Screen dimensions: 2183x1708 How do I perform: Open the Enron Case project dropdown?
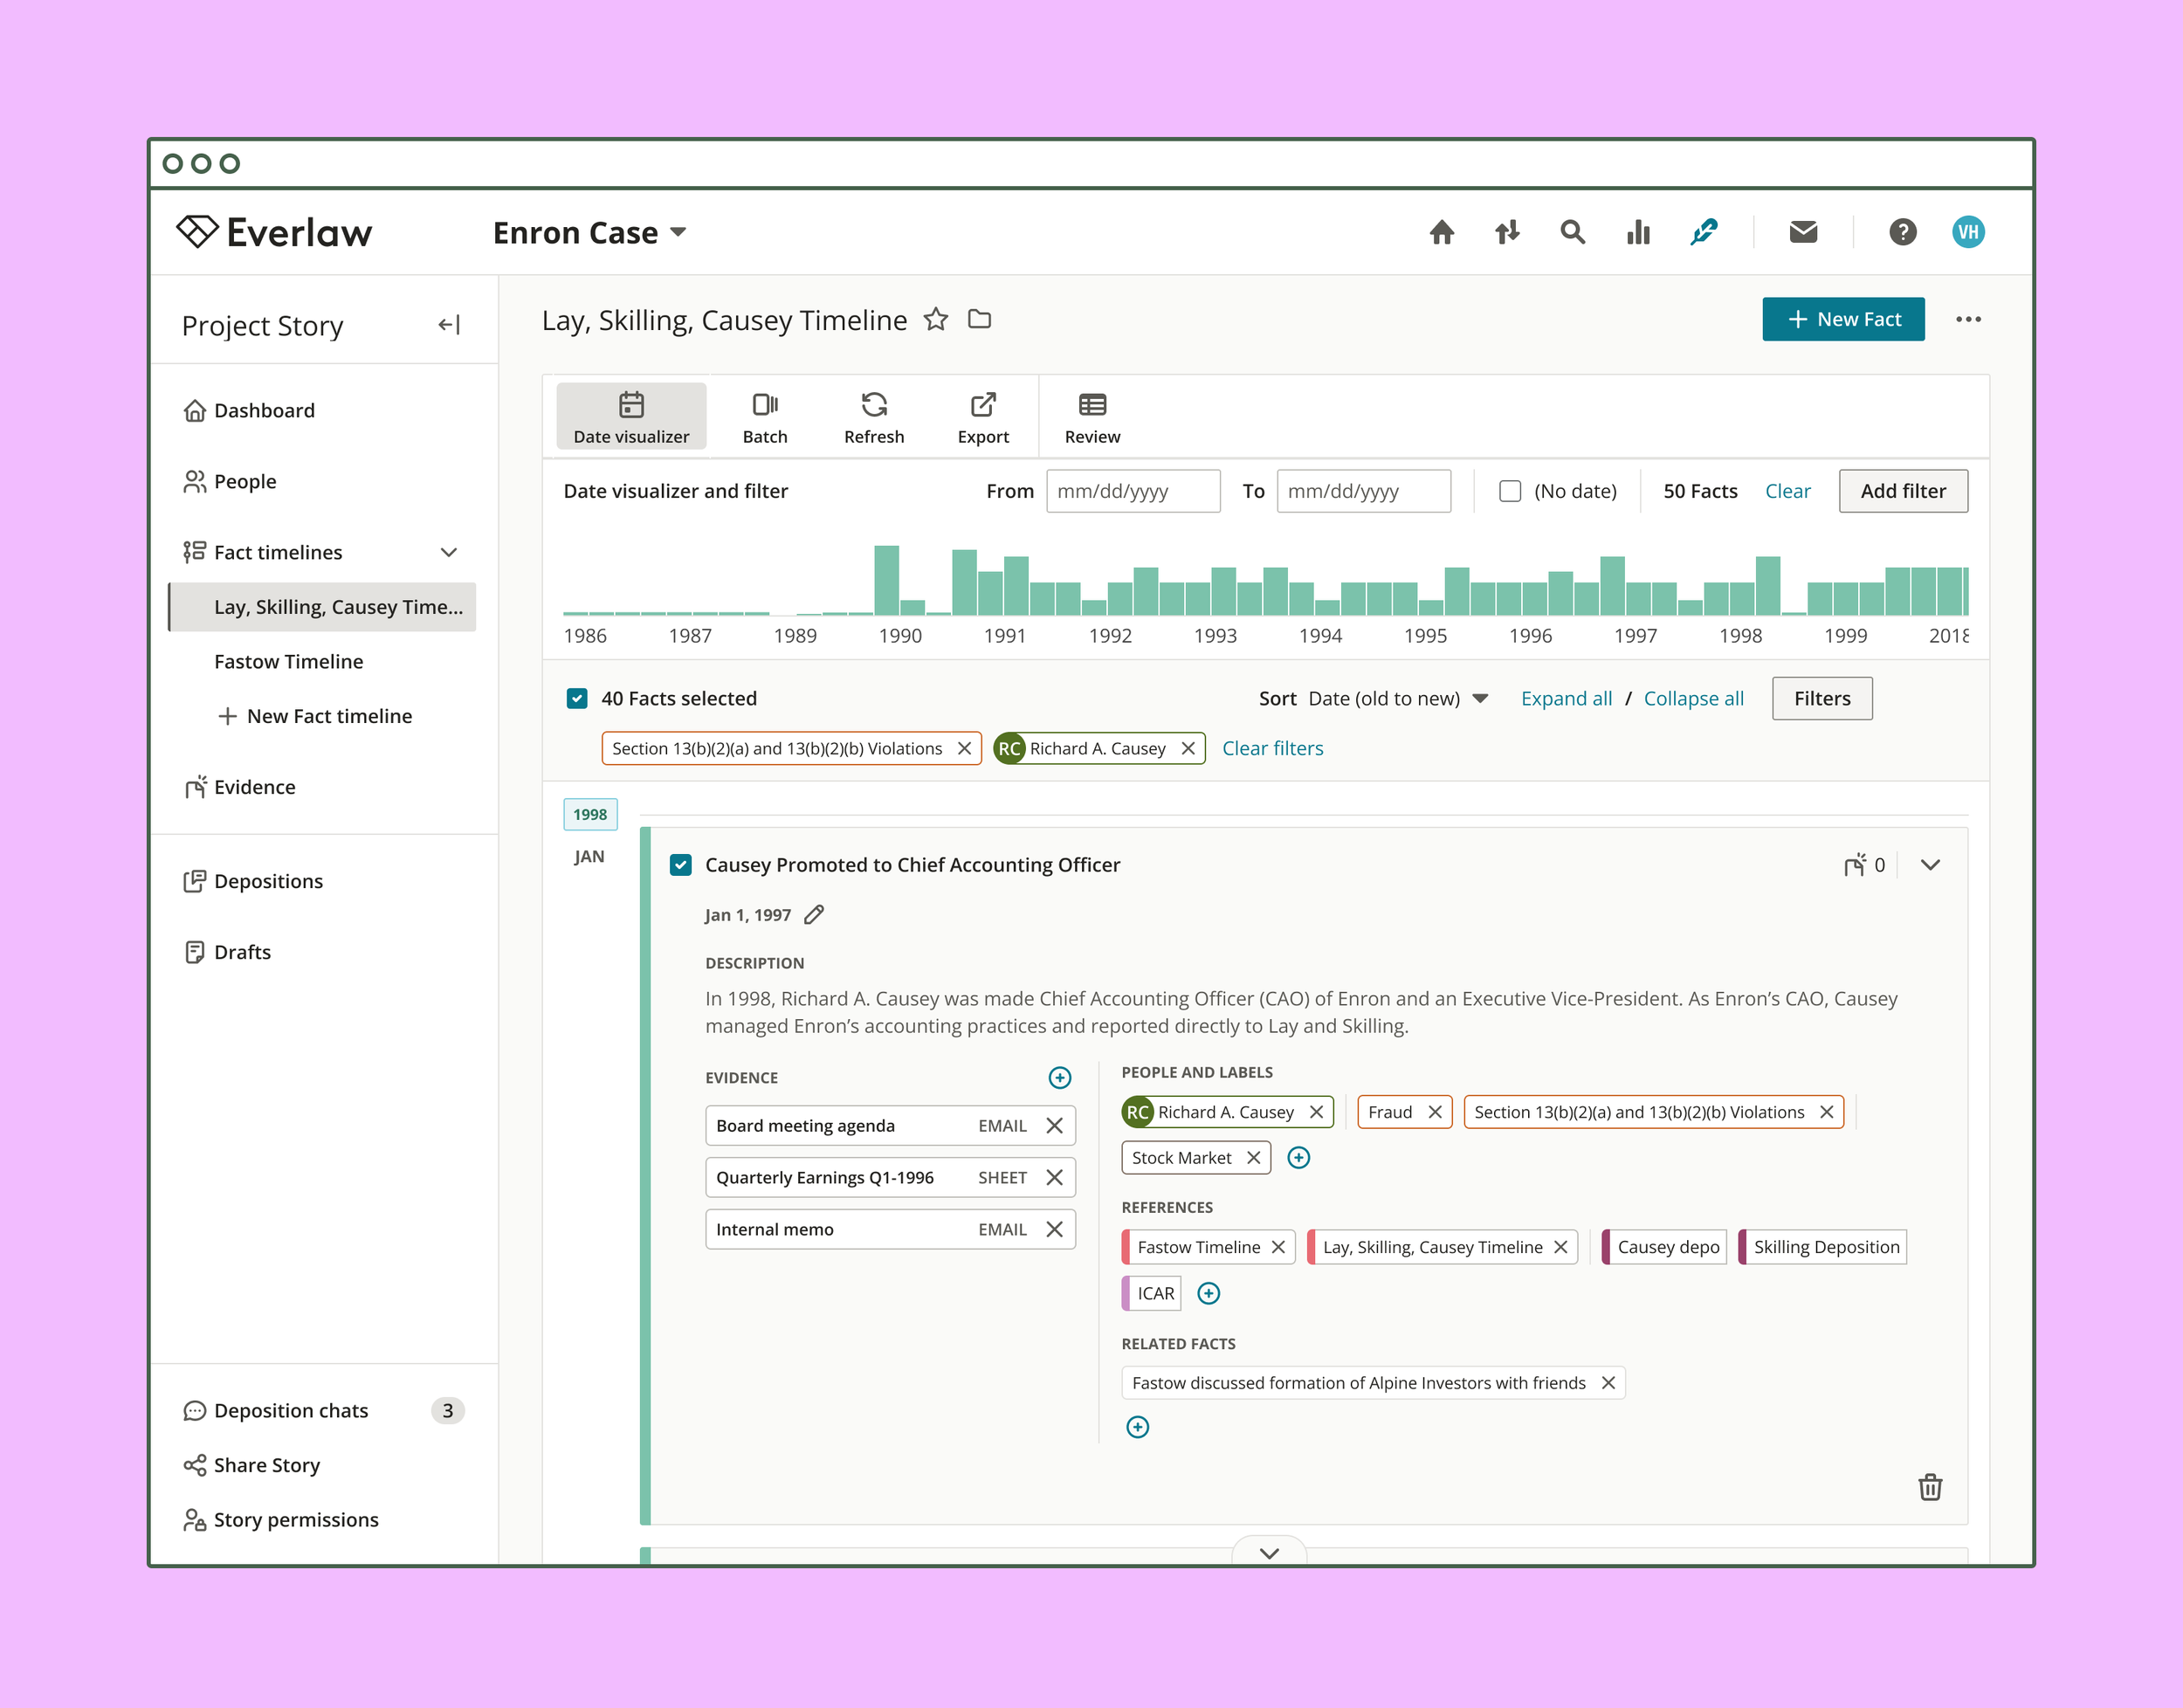(590, 232)
